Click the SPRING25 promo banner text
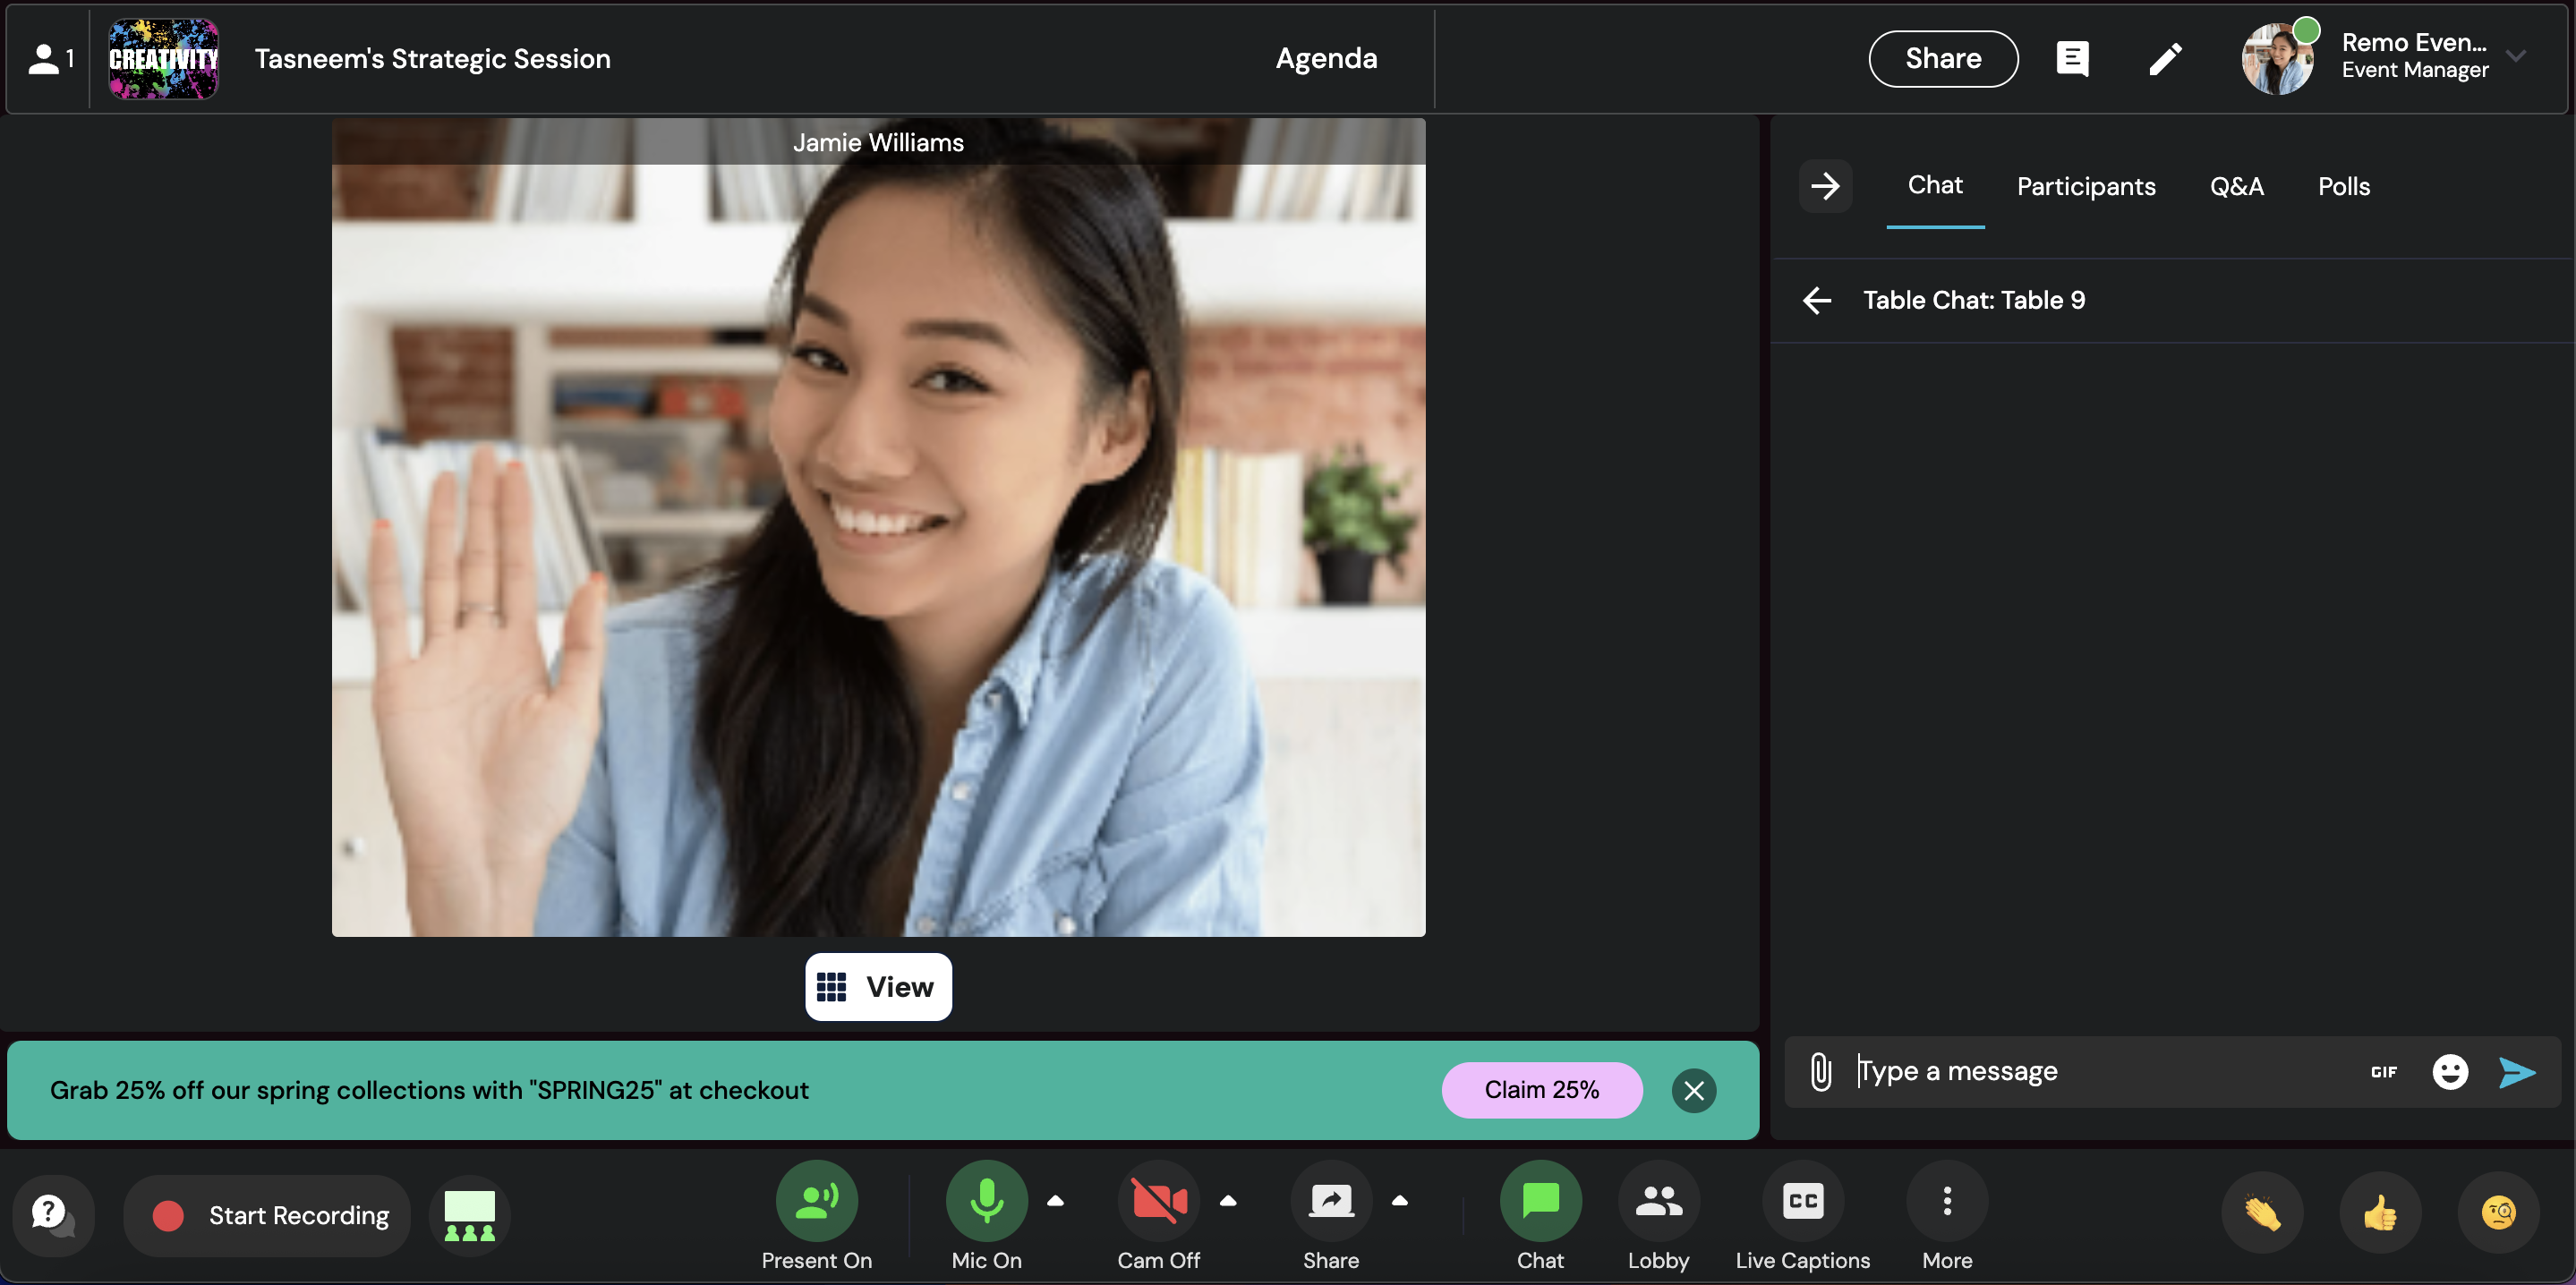The width and height of the screenshot is (2576, 1285). [x=429, y=1090]
